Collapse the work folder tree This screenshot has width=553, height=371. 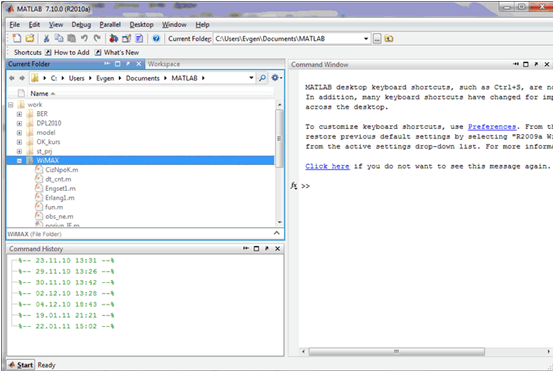(11, 105)
